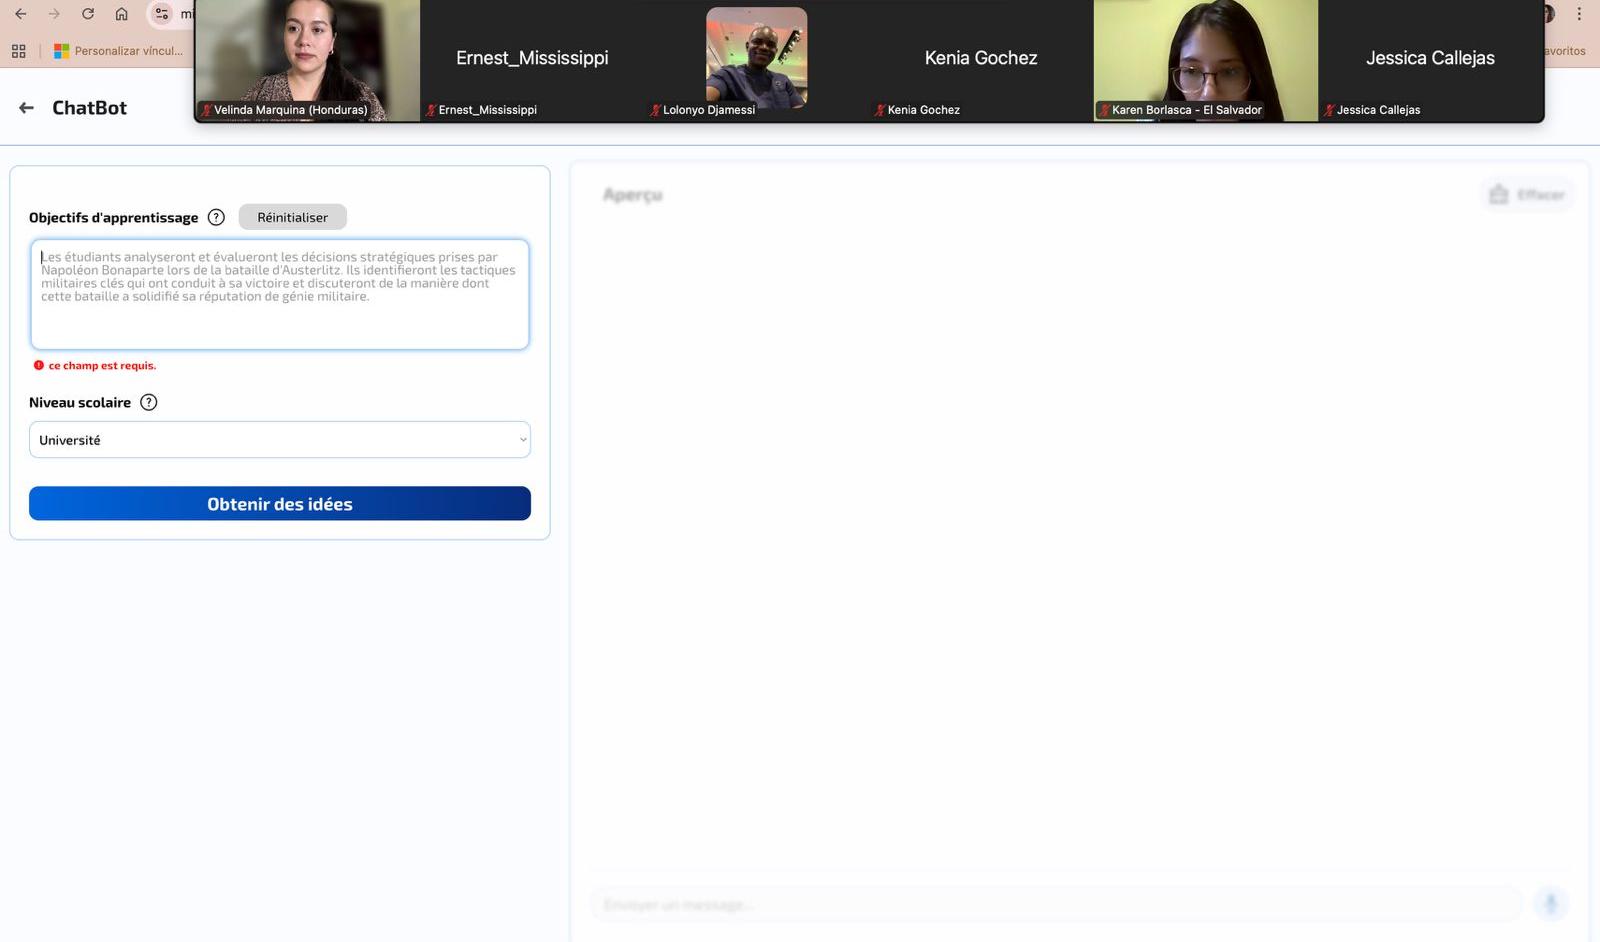Click the Effacer button in the preview panel
The width and height of the screenshot is (1600, 942).
point(1527,194)
